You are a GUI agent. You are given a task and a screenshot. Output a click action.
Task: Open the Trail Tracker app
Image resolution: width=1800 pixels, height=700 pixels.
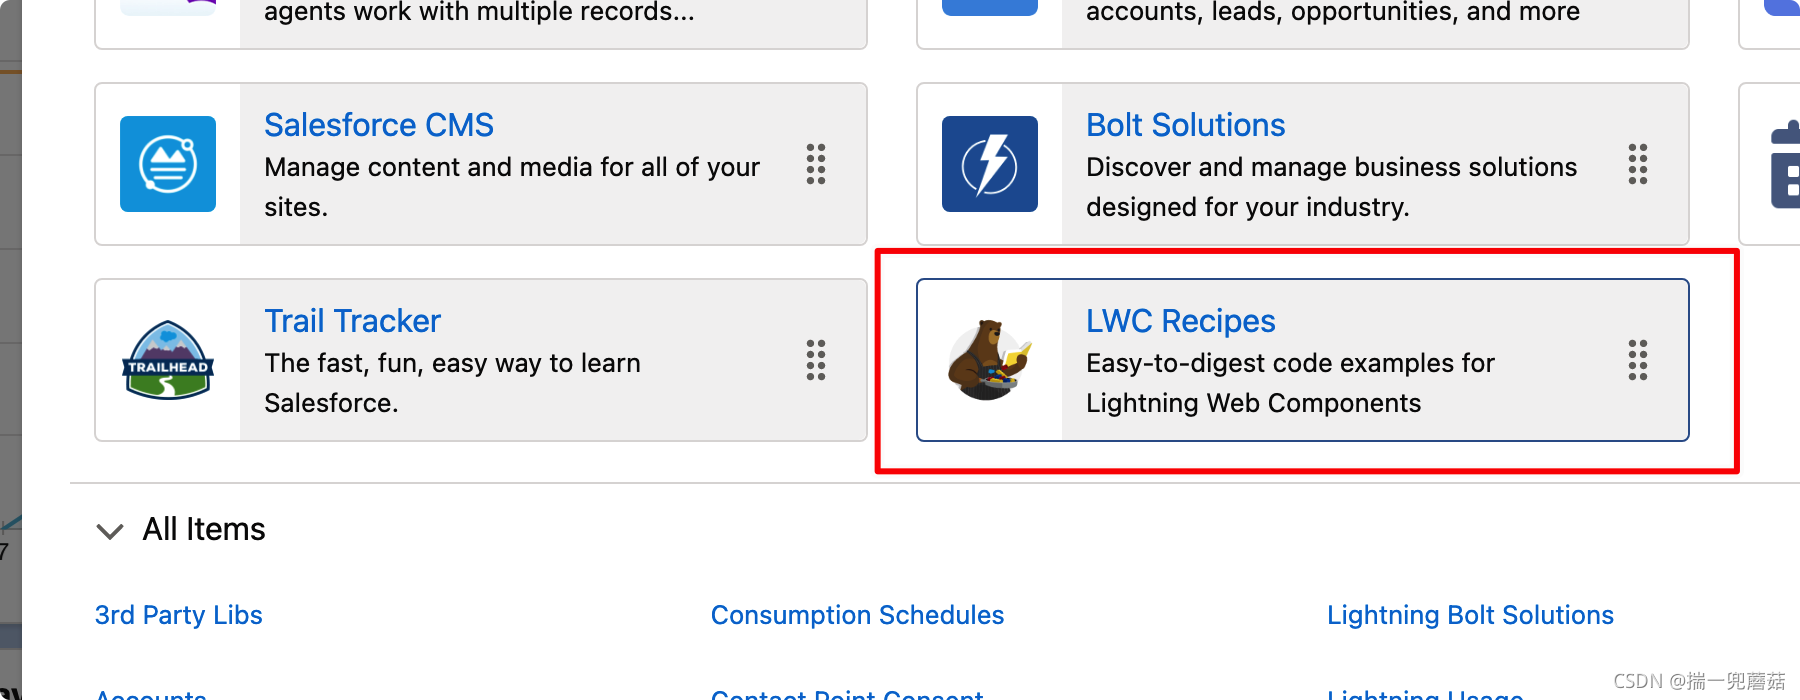(352, 320)
